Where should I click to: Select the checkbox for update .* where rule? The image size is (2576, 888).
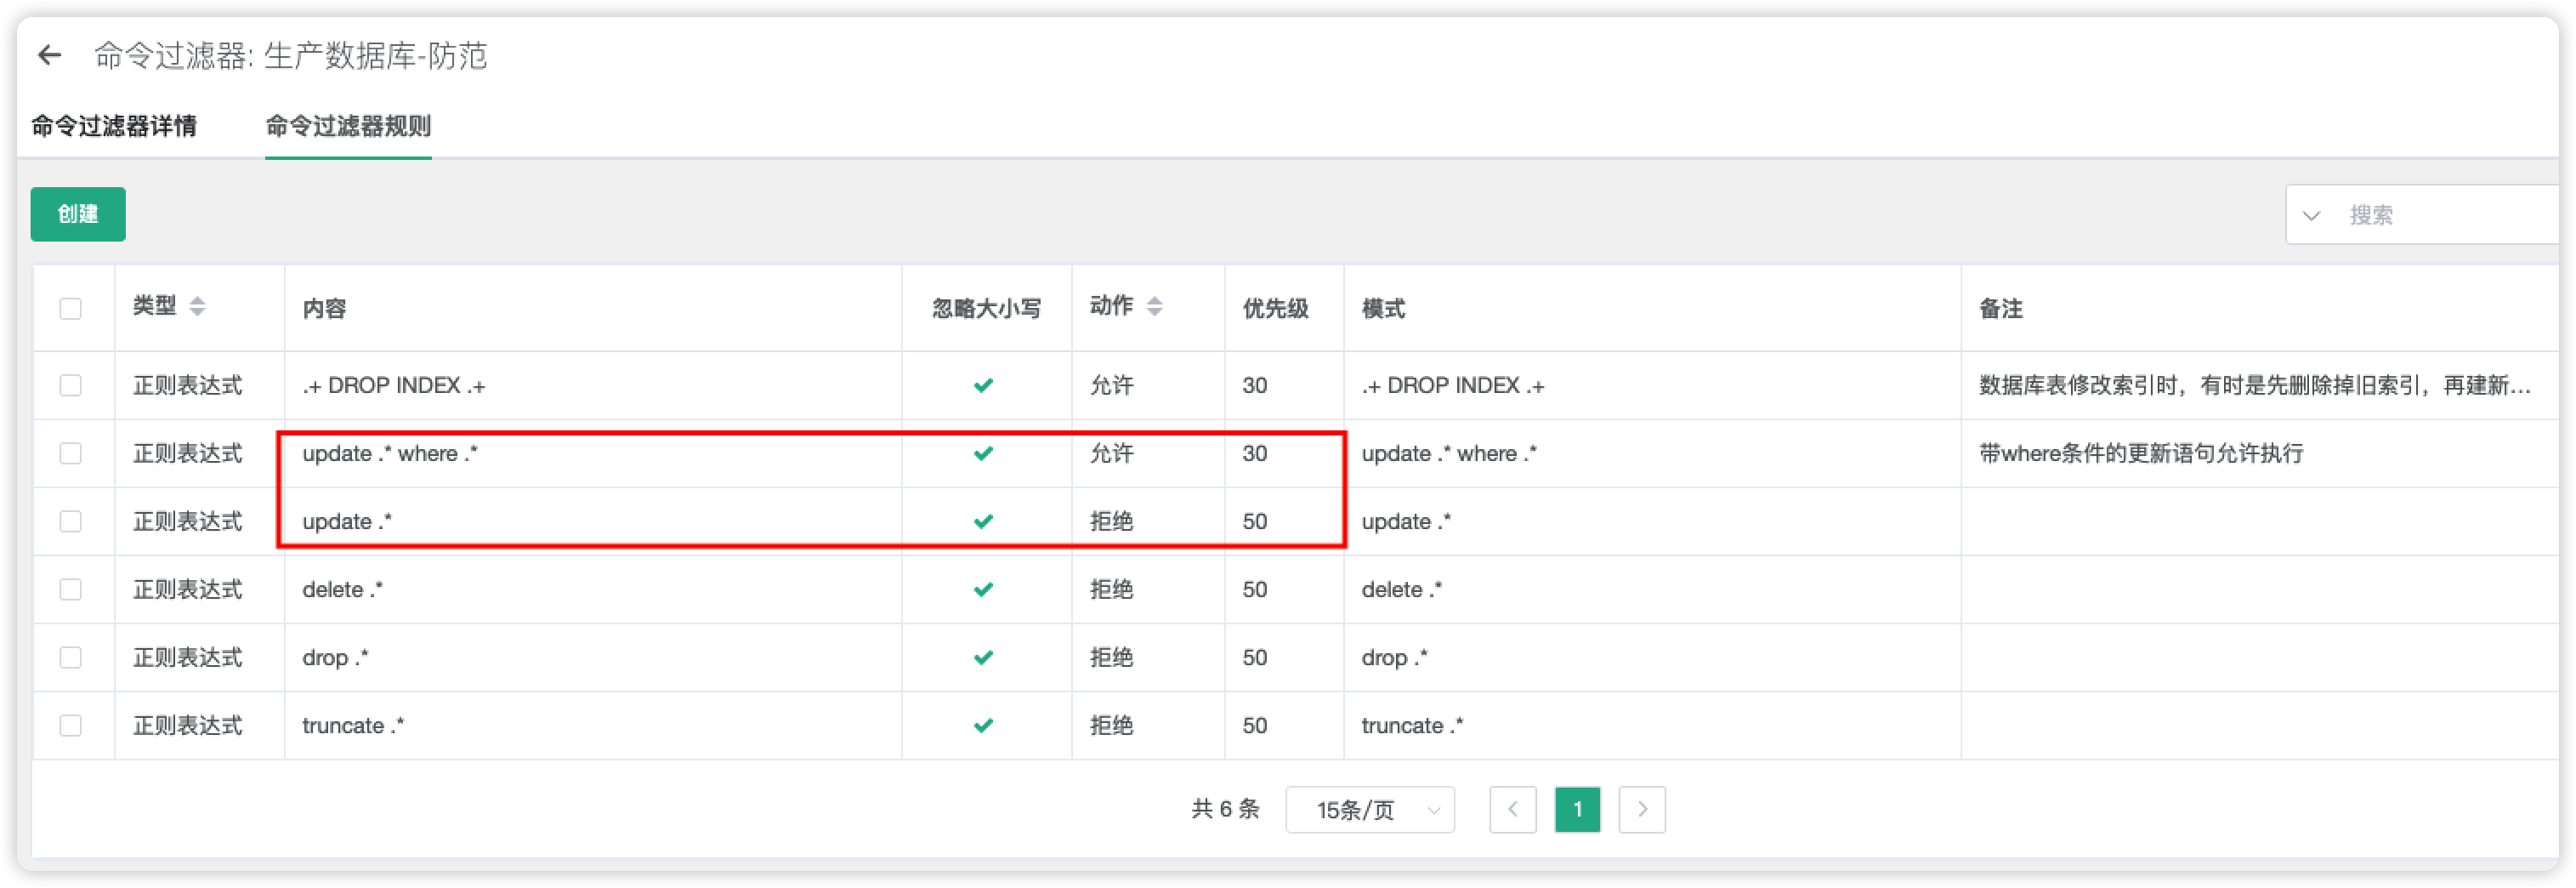point(71,453)
